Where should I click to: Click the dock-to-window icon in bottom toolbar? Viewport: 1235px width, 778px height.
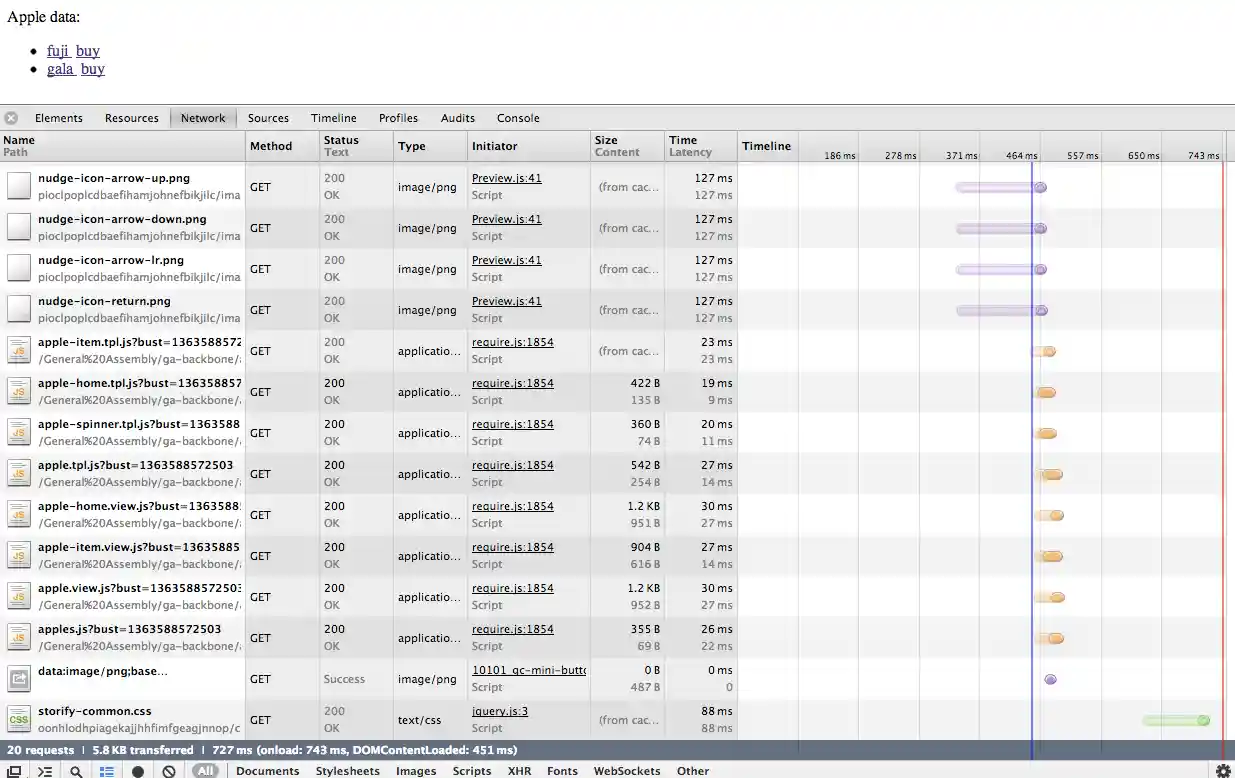pyautogui.click(x=14, y=771)
